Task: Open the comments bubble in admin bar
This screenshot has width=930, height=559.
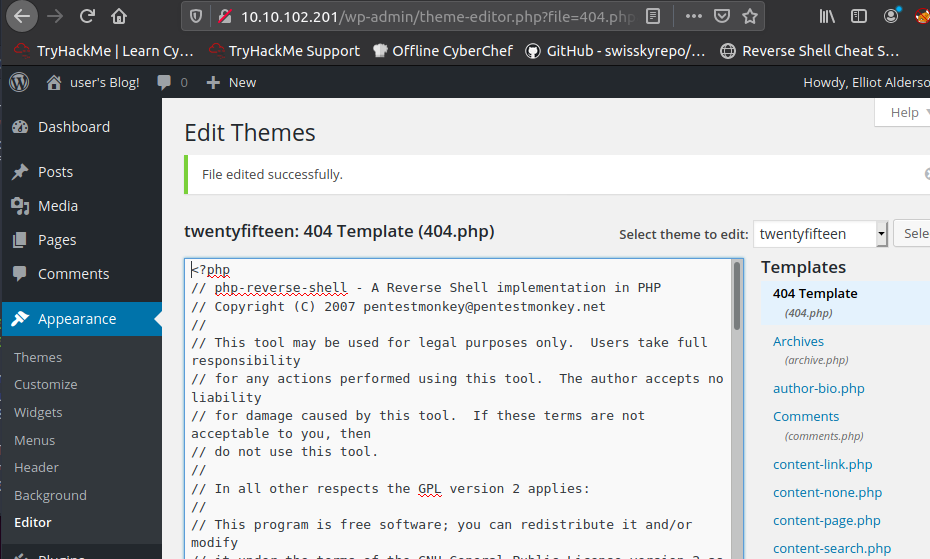Action: (x=172, y=83)
